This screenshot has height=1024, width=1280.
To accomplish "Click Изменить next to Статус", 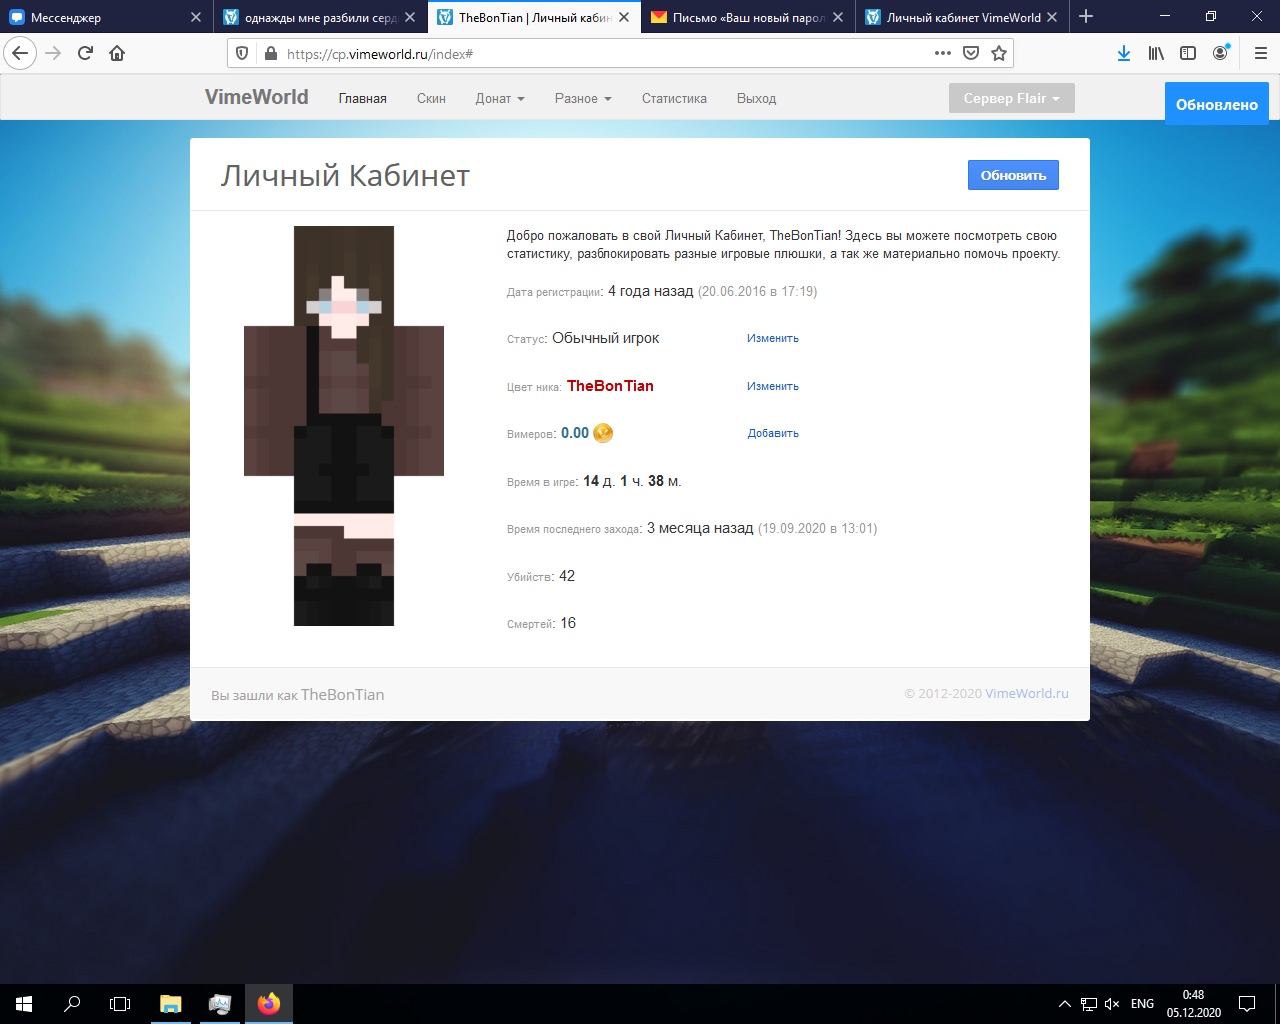I will pyautogui.click(x=773, y=338).
